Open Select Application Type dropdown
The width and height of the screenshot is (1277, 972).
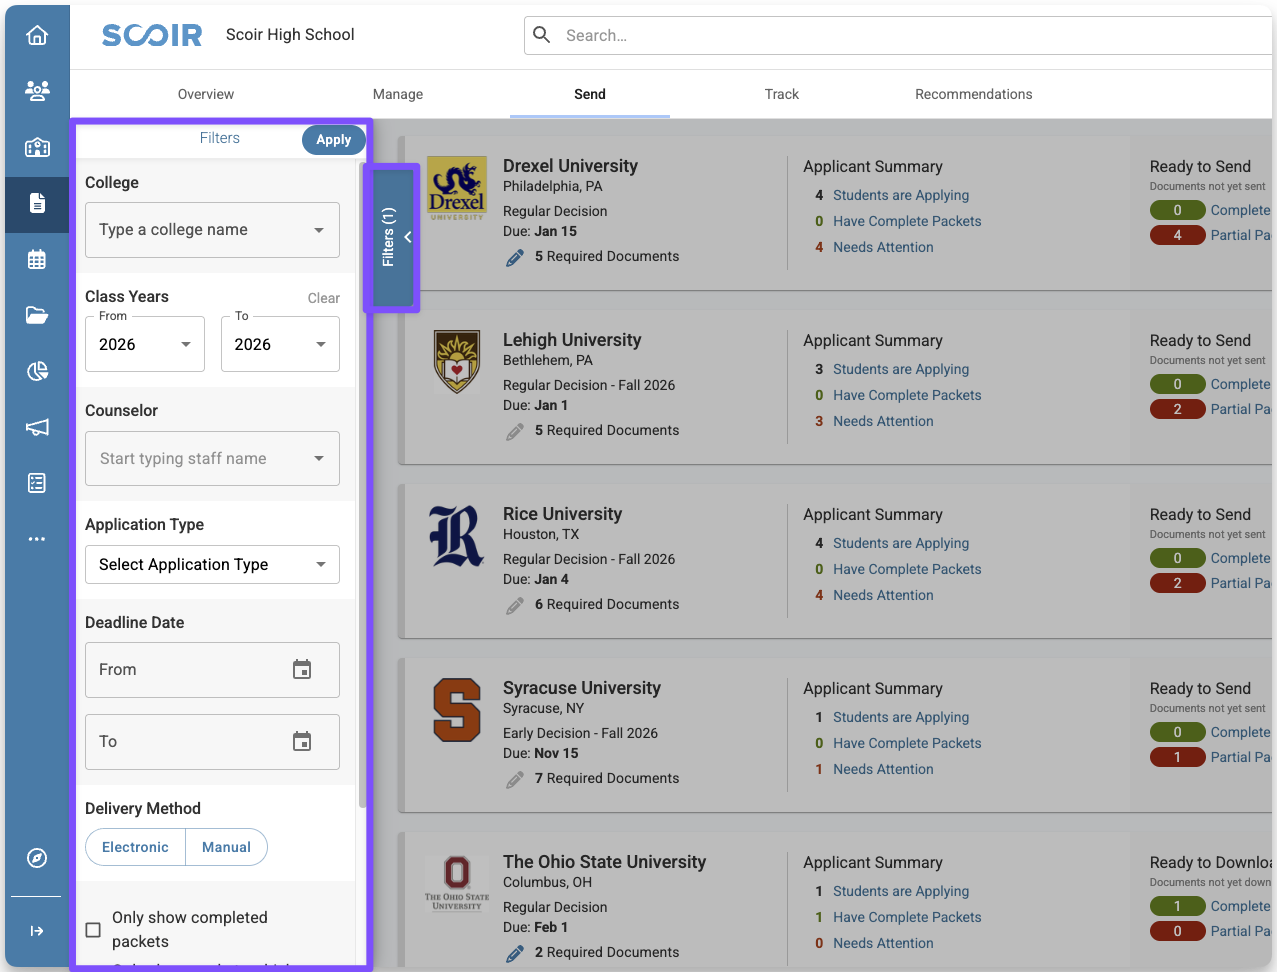coord(212,565)
